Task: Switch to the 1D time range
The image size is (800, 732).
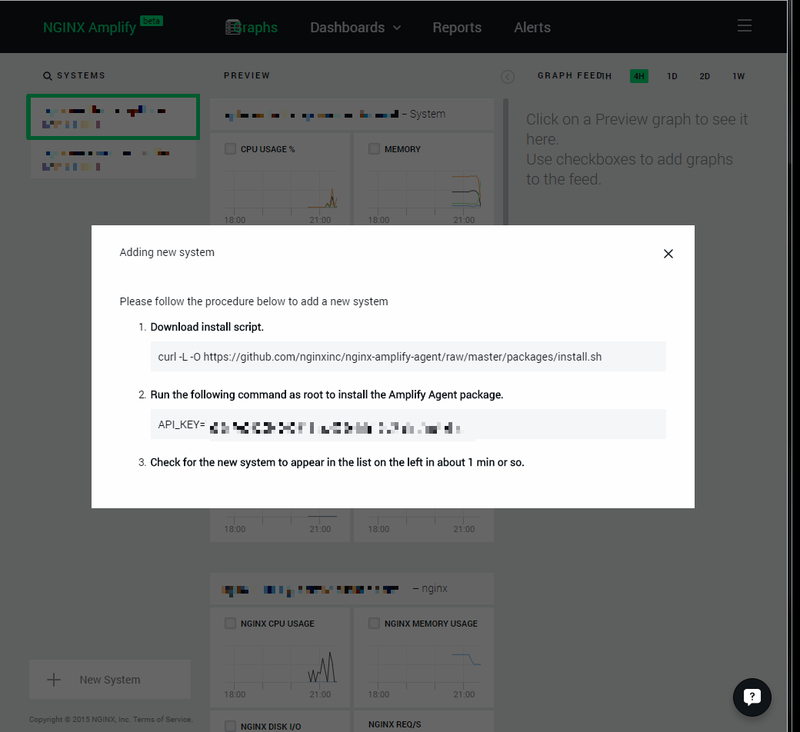Action: [672, 76]
